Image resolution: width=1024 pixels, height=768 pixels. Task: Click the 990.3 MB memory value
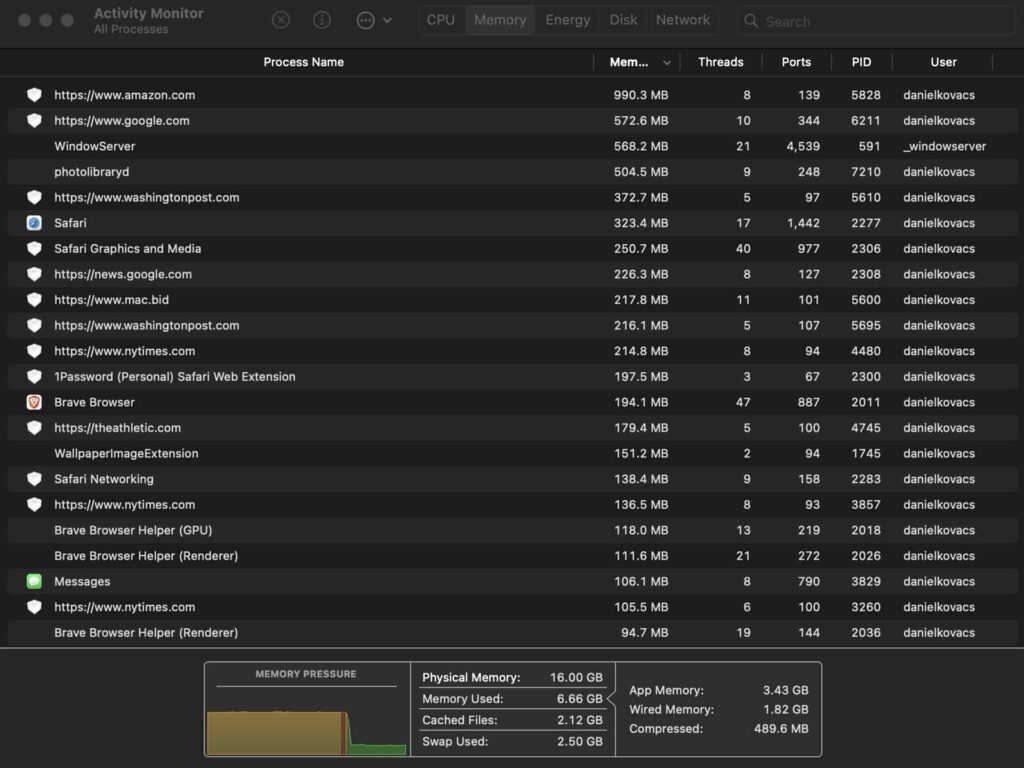[x=641, y=95]
